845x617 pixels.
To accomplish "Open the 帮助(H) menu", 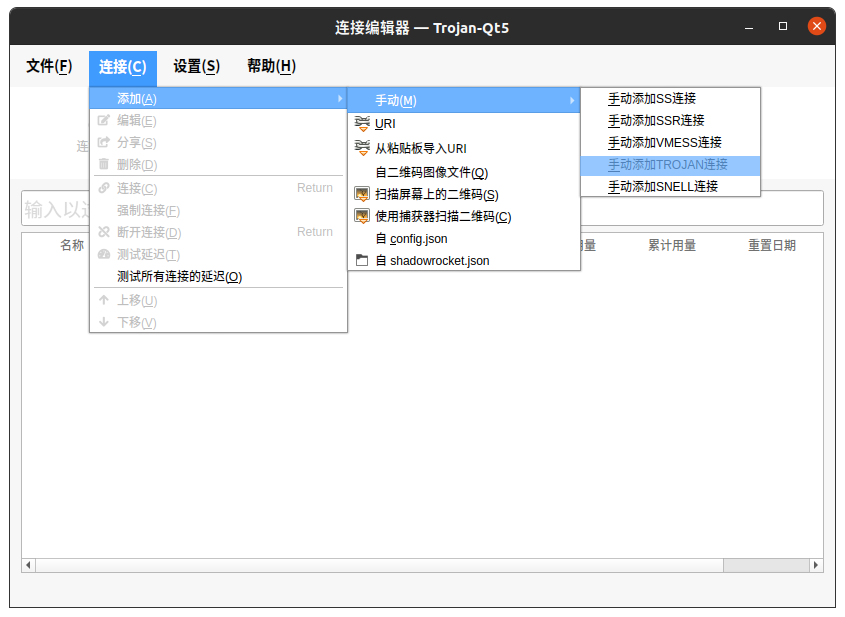I will coord(271,66).
